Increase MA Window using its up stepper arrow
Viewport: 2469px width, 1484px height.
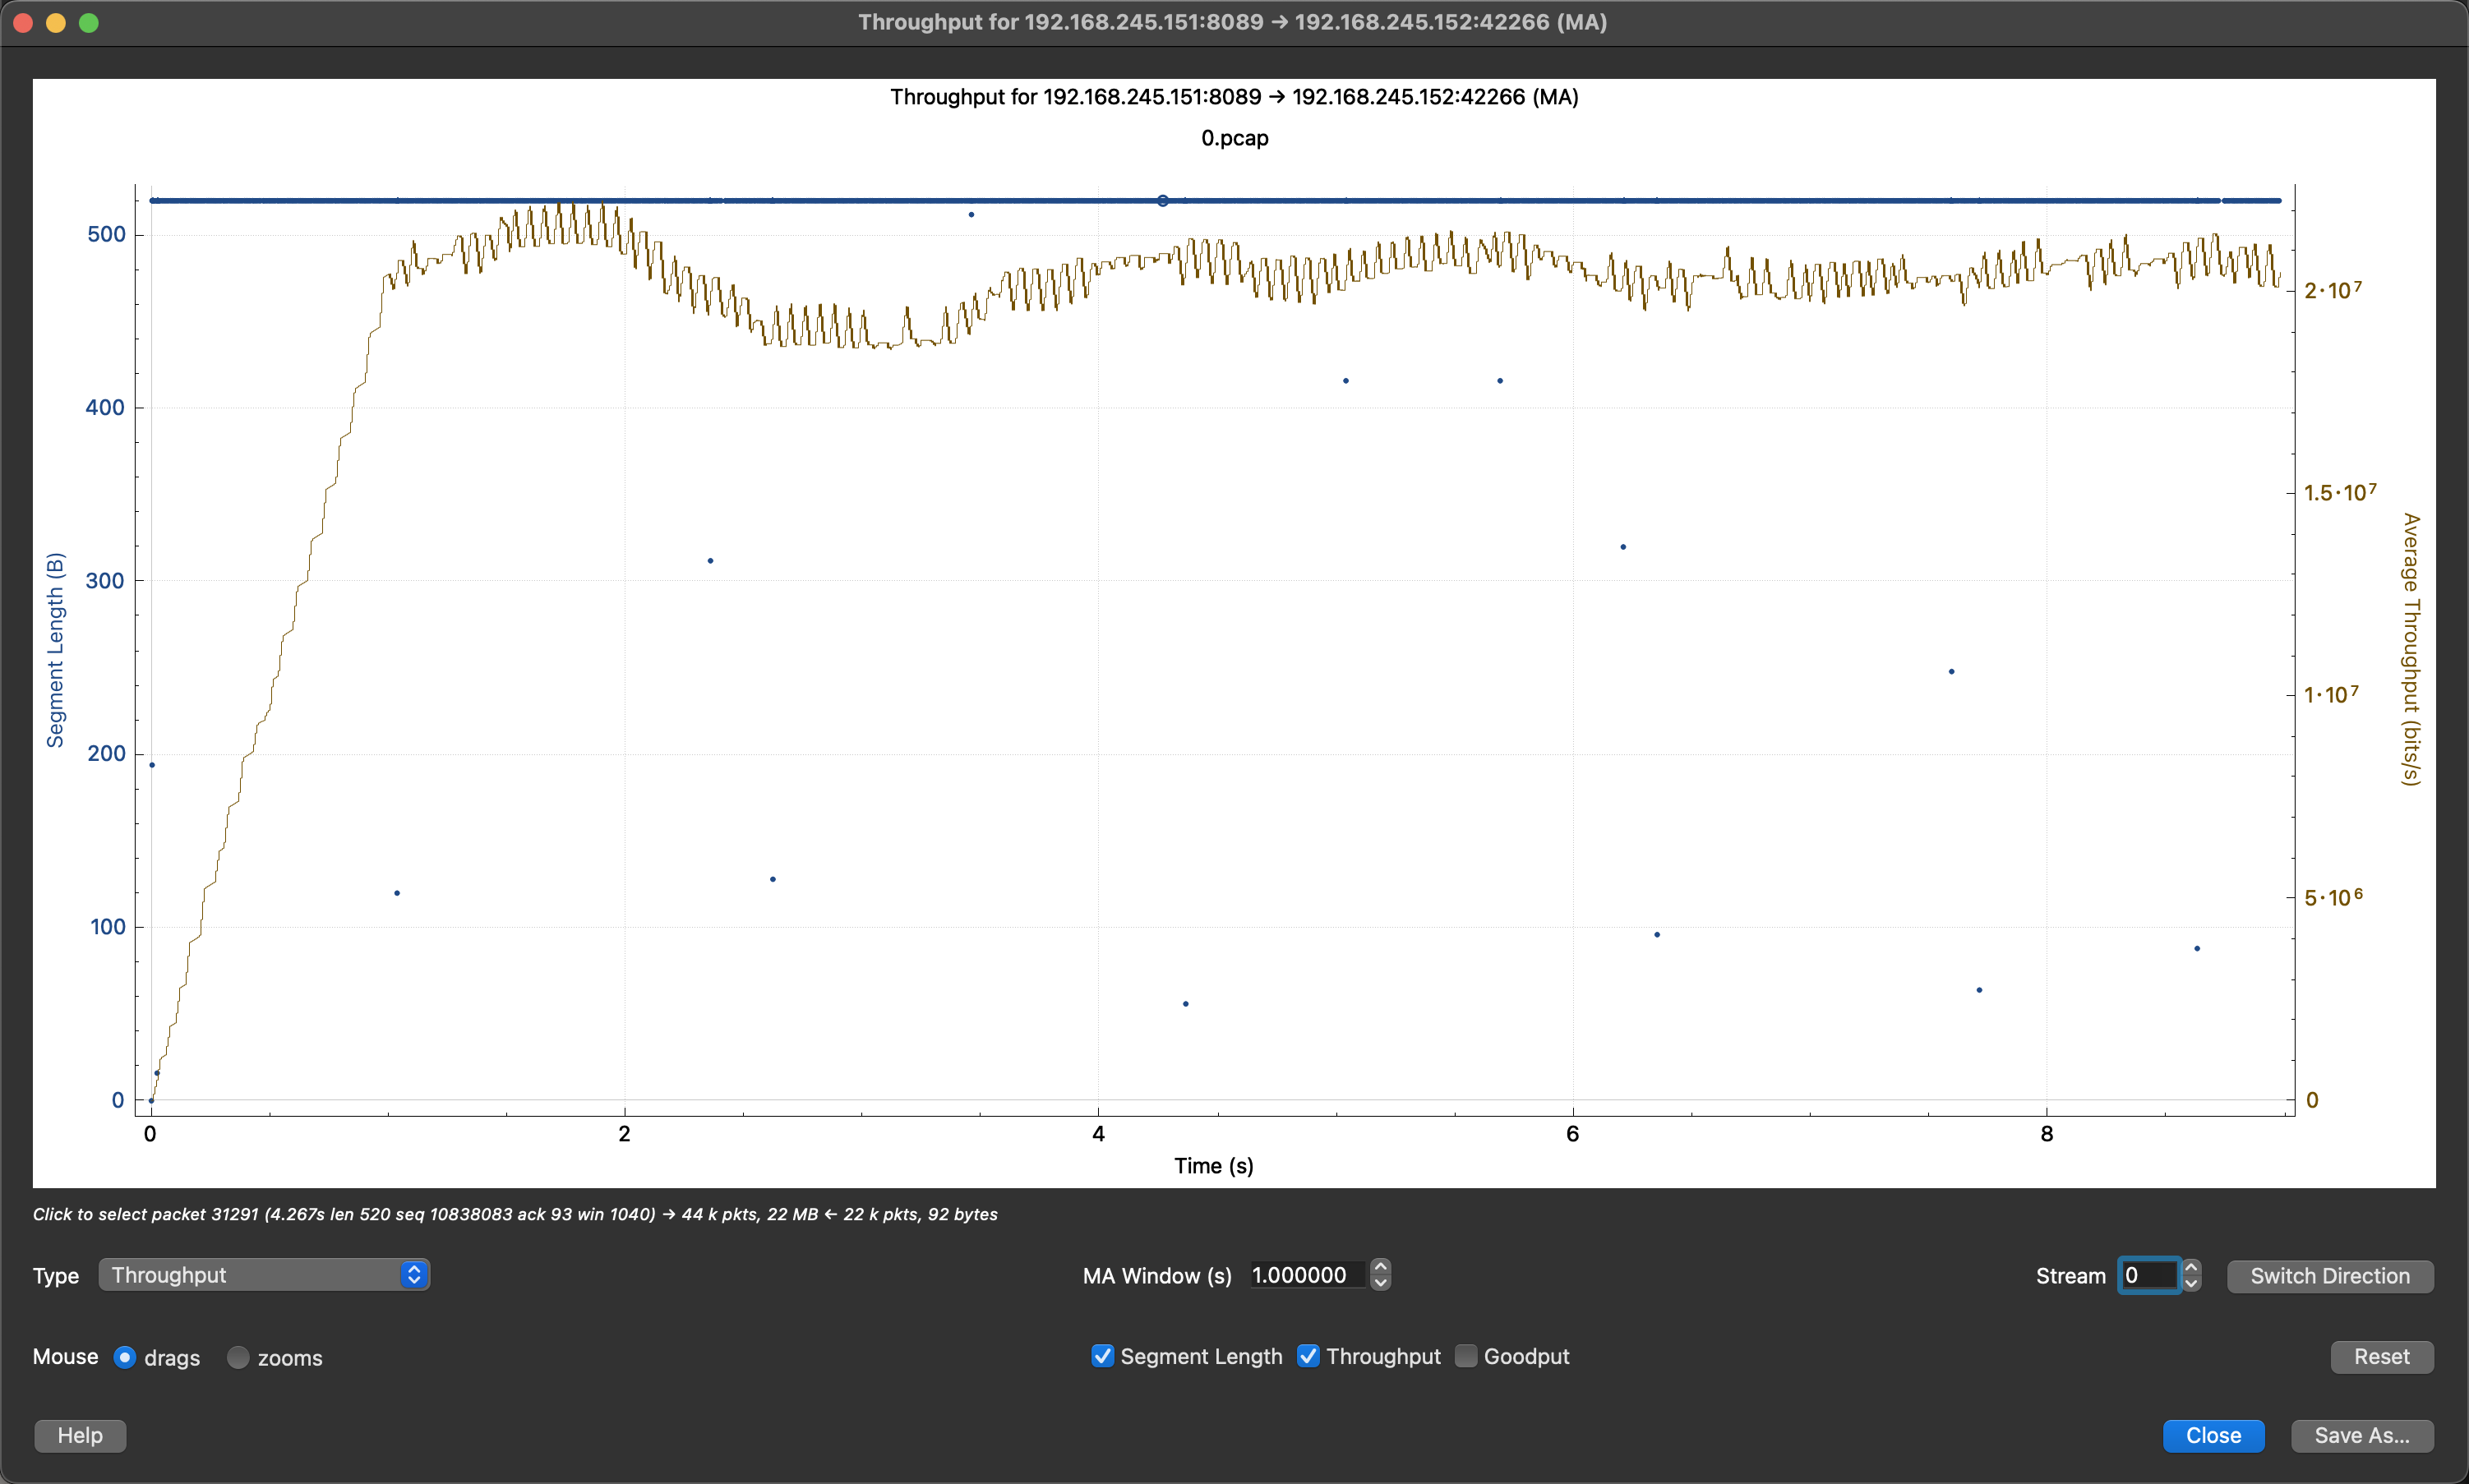[x=1379, y=1266]
